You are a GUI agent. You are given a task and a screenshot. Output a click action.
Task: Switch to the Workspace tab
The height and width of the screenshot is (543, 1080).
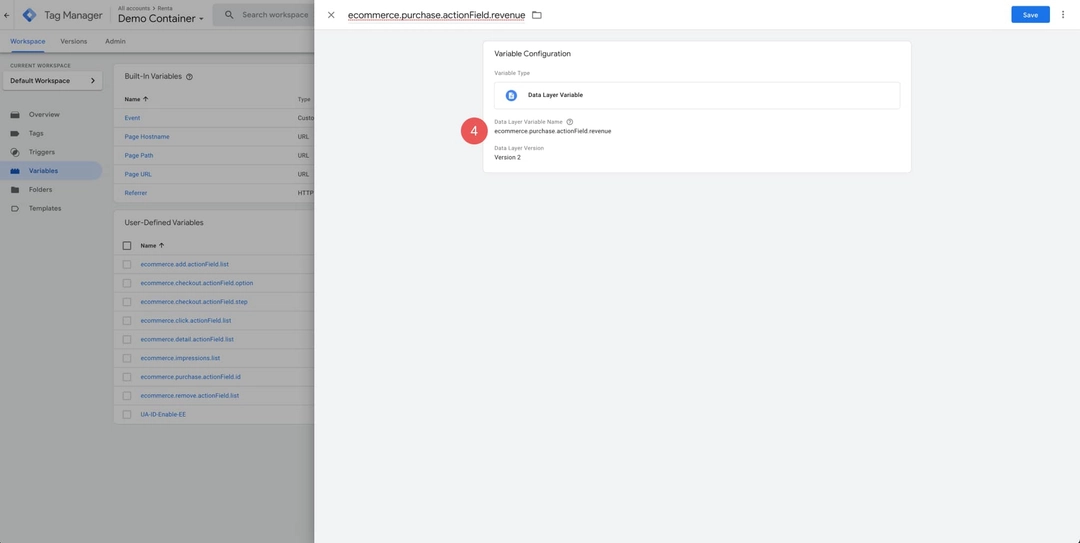[28, 41]
